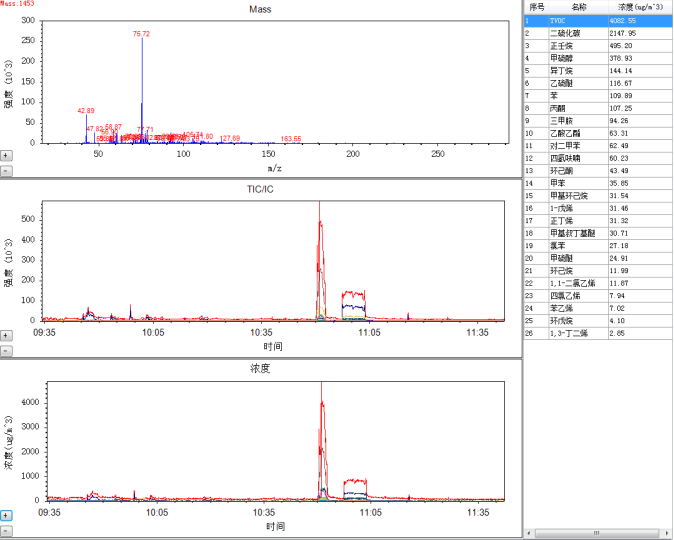Select the 丙酮 row
The image size is (674, 540).
[598, 108]
